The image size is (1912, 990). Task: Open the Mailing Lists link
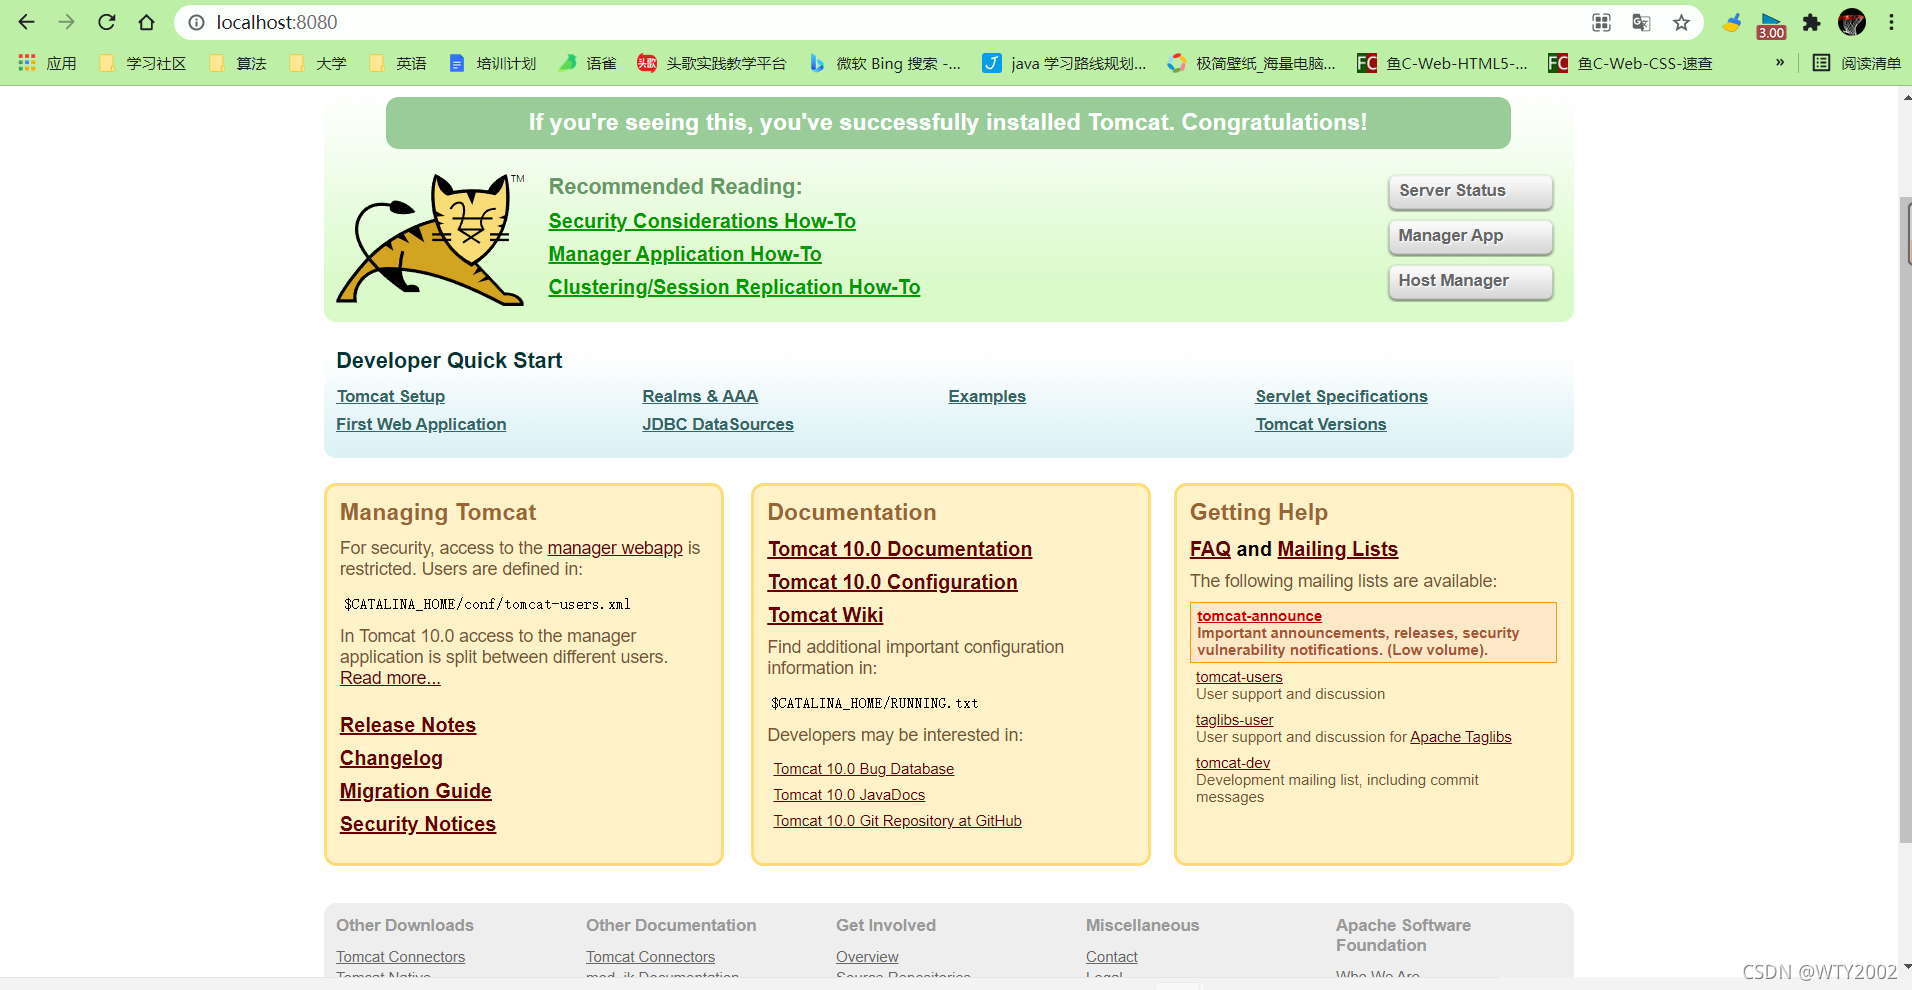point(1337,549)
